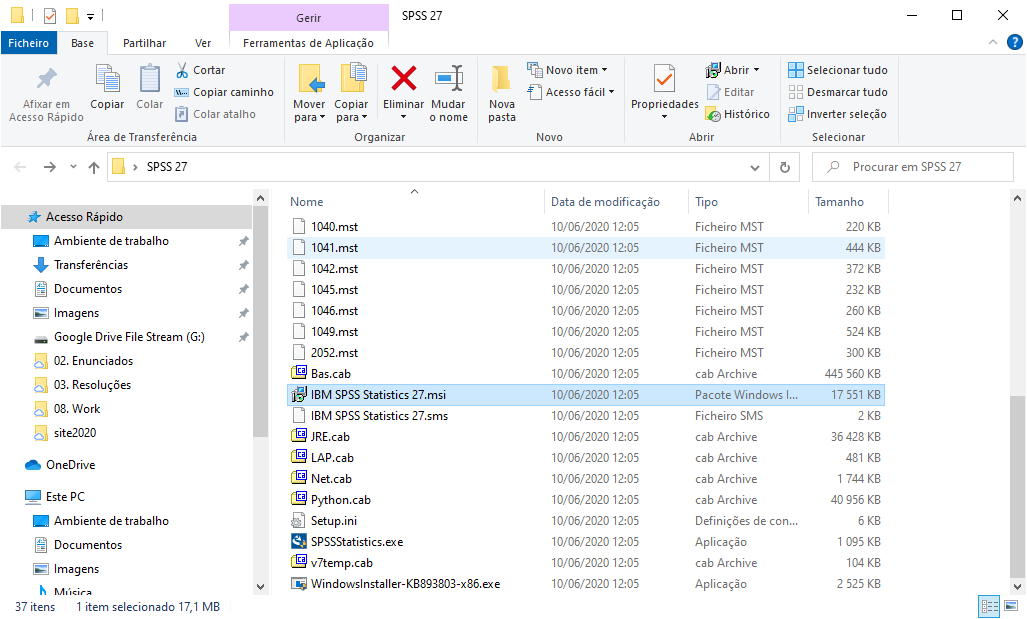This screenshot has width=1027, height=619.
Task: Sort by Tamanho column header
Action: pos(848,202)
